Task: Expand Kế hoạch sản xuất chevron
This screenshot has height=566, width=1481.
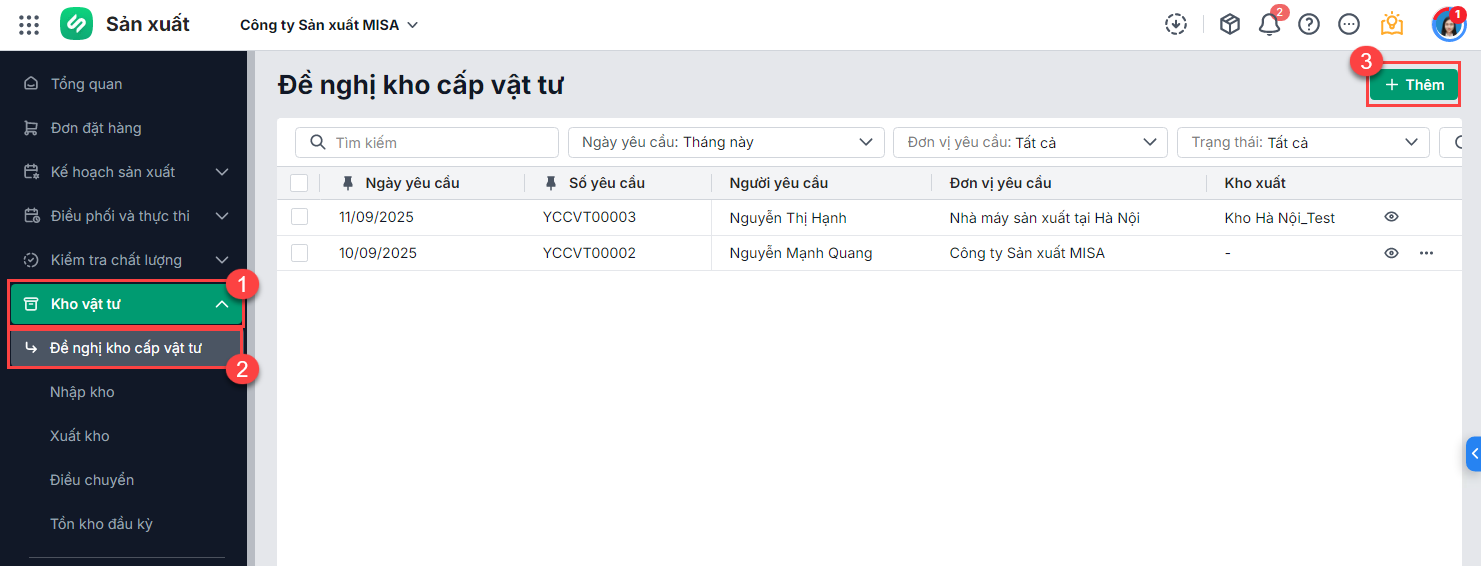Action: [x=222, y=172]
